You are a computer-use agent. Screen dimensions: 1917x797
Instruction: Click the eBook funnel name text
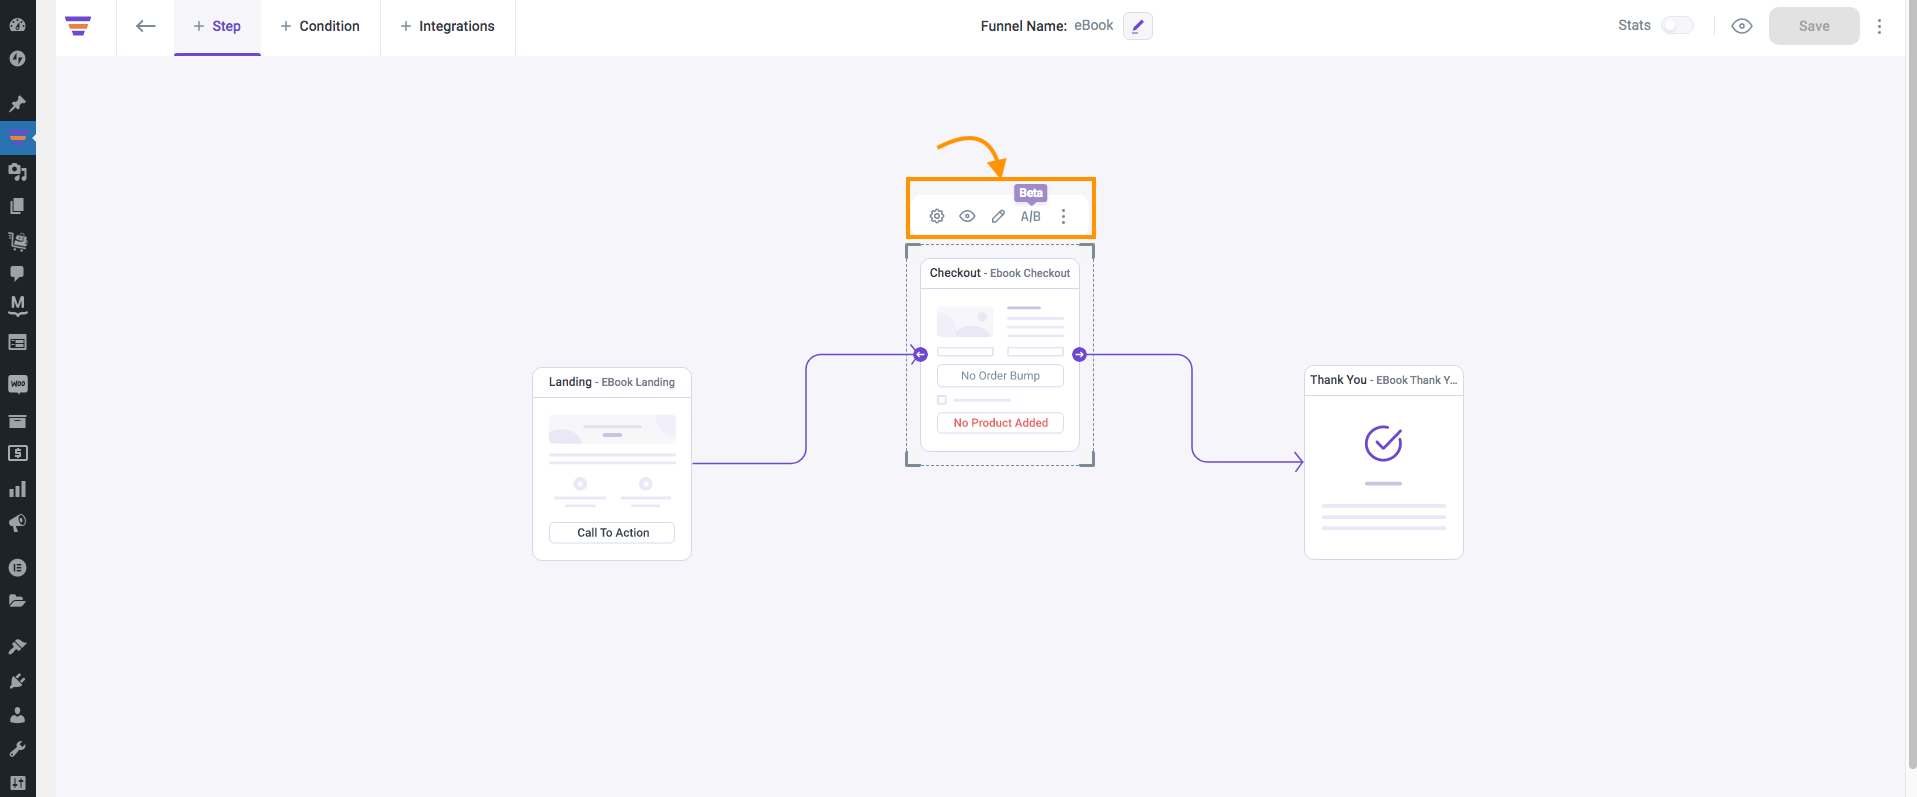[x=1094, y=26]
